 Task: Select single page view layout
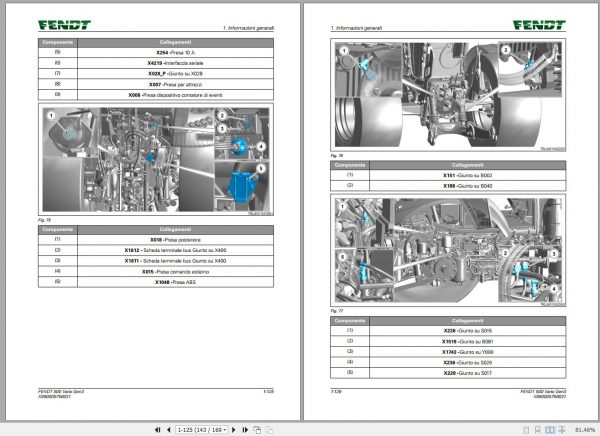(526, 430)
